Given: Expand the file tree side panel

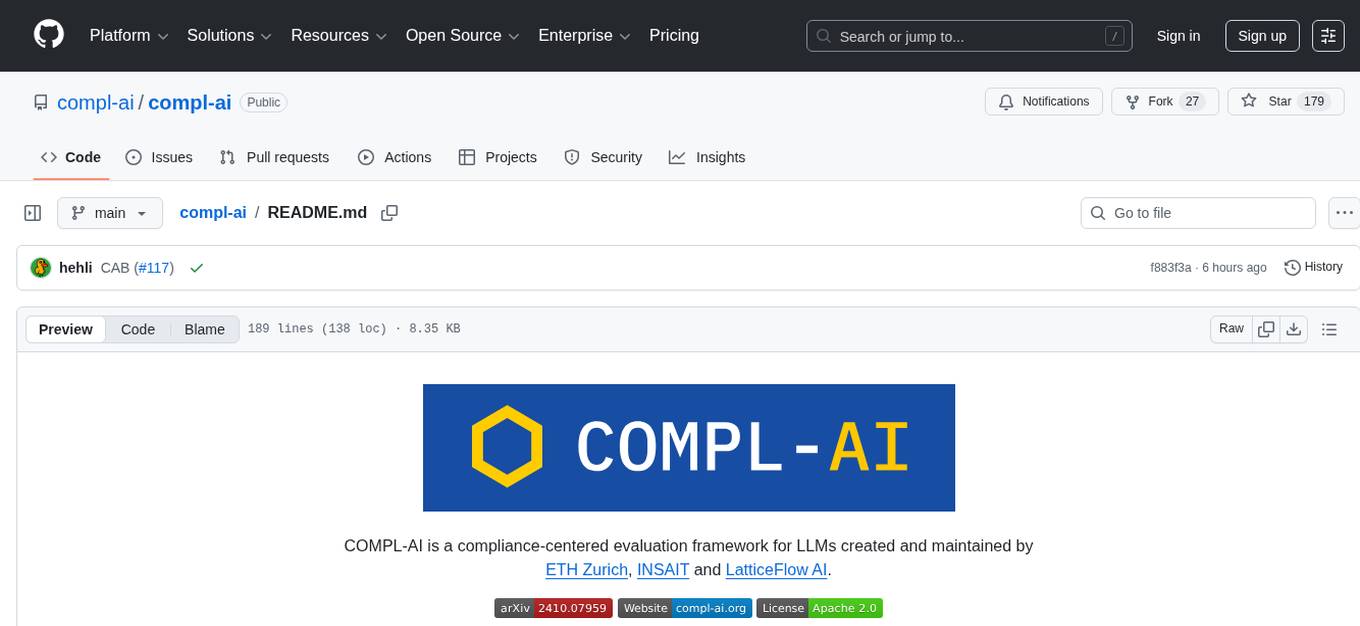Looking at the screenshot, I should (x=32, y=212).
